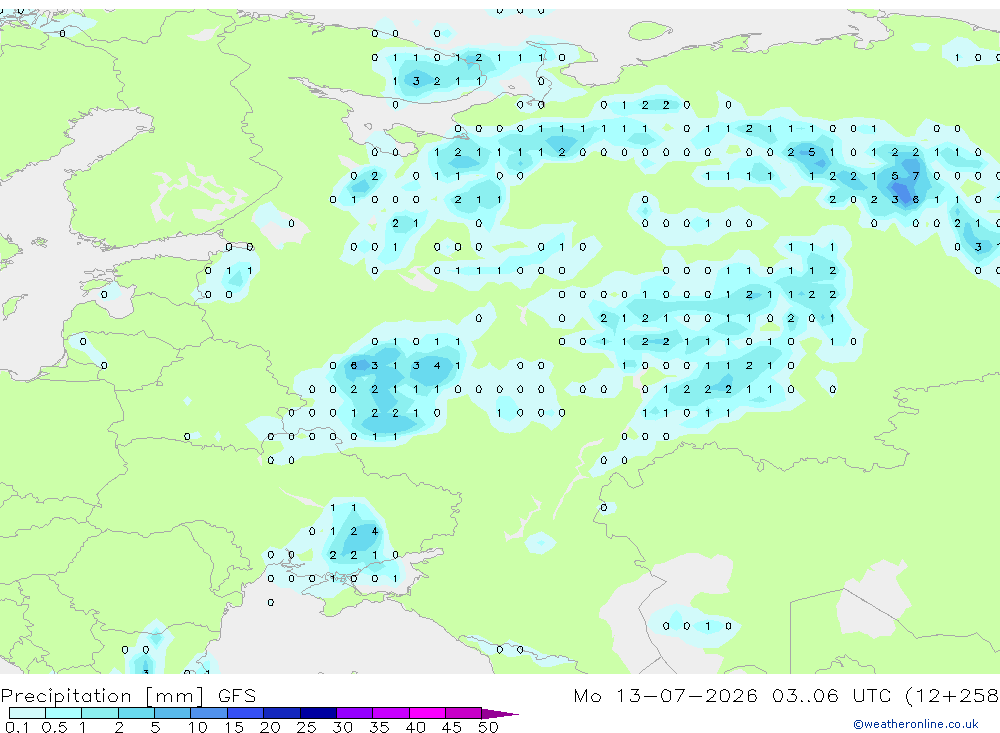Click the 25–30 mm navy legend swatch
Screen dimensions: 1000x733
coord(318,713)
